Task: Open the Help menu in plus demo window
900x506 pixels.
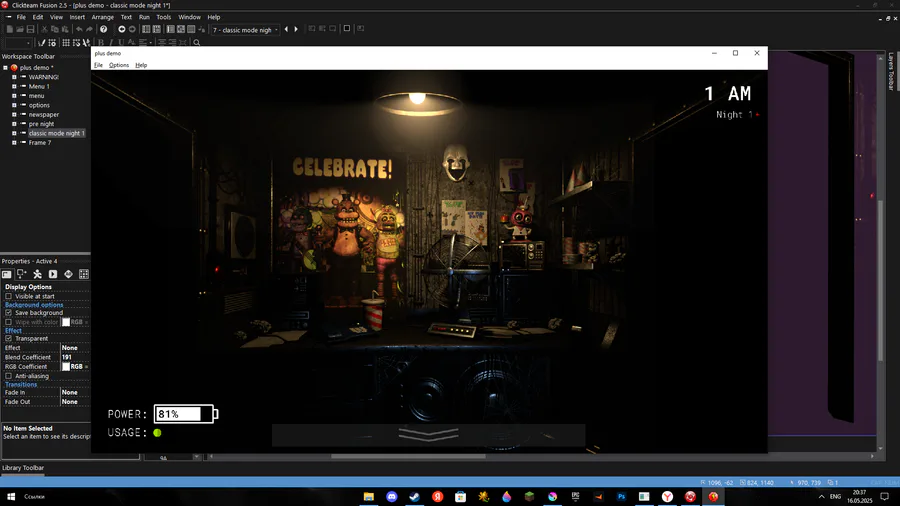Action: tap(141, 65)
